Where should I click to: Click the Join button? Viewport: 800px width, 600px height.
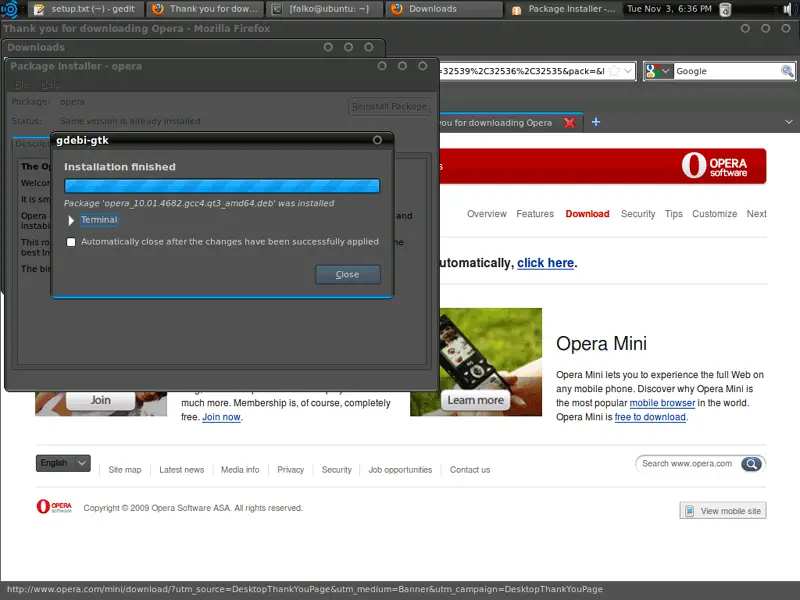point(101,400)
